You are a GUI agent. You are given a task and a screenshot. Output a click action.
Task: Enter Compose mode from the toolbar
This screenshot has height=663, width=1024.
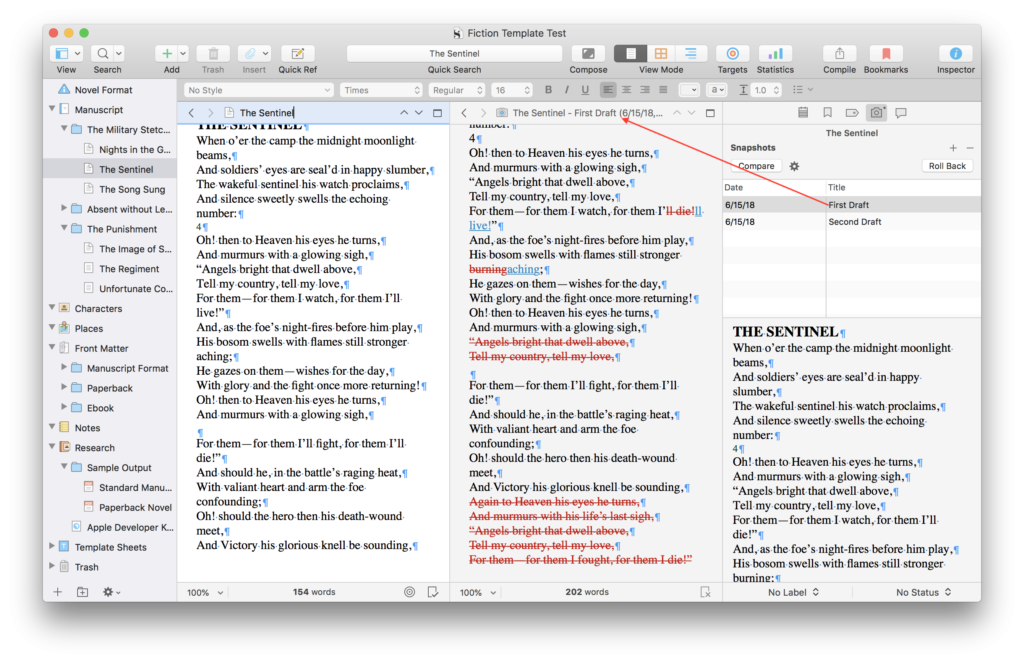click(588, 54)
